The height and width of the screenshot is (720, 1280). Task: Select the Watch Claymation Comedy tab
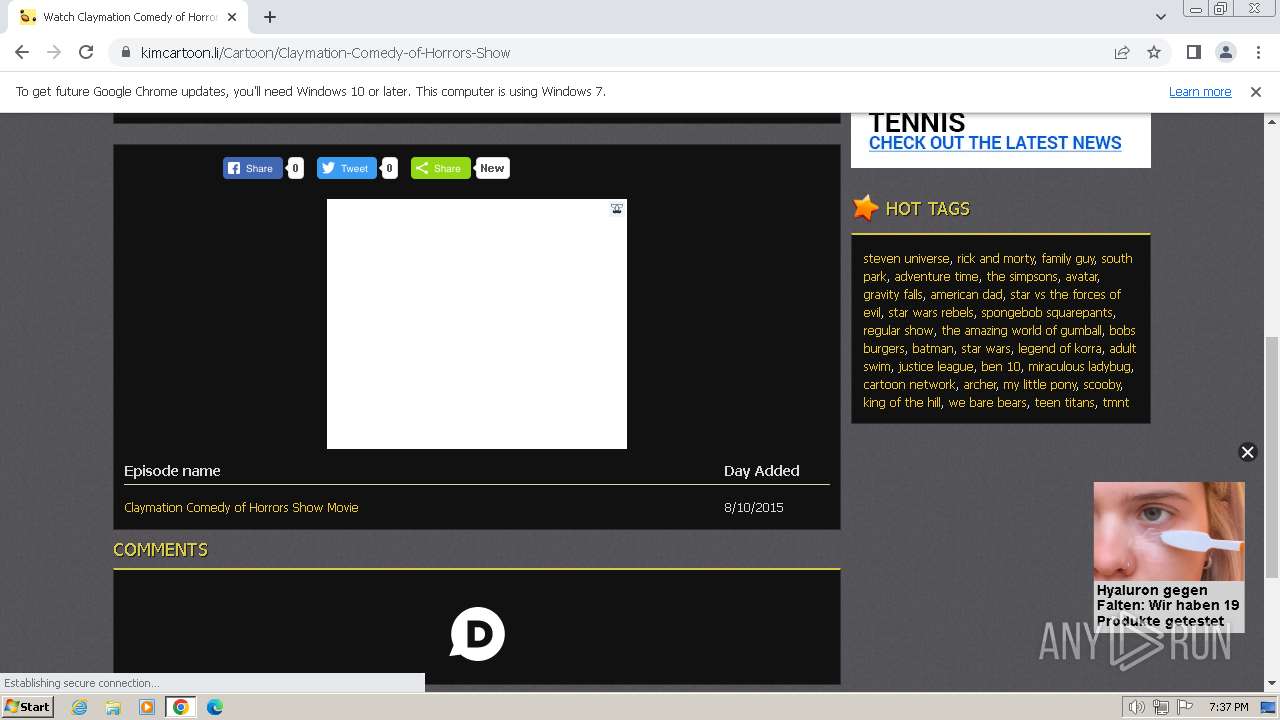click(128, 17)
